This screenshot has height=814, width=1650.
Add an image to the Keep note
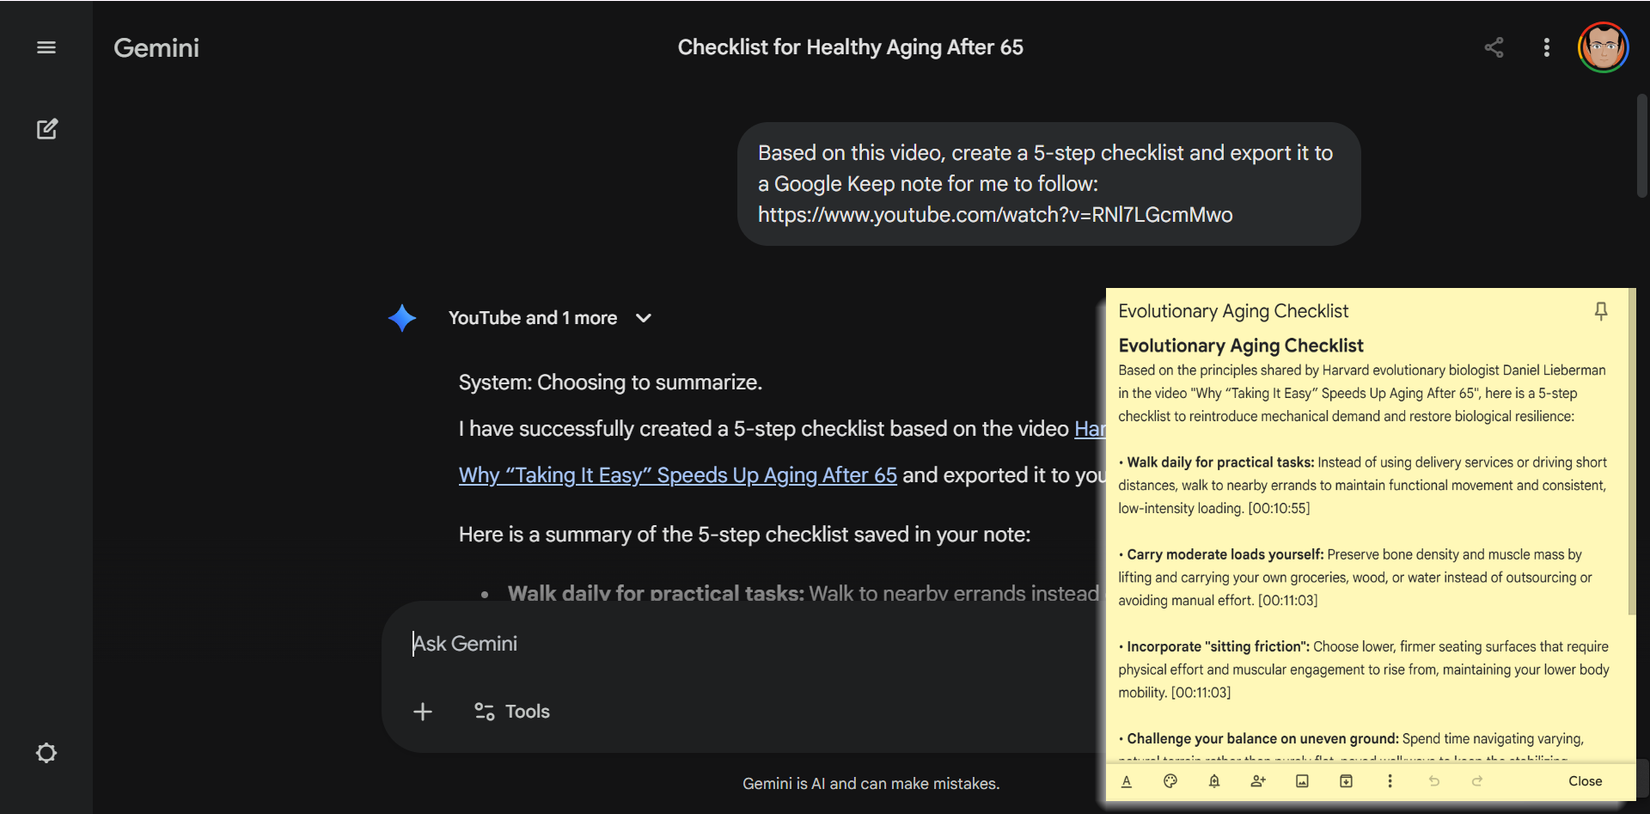(1302, 781)
